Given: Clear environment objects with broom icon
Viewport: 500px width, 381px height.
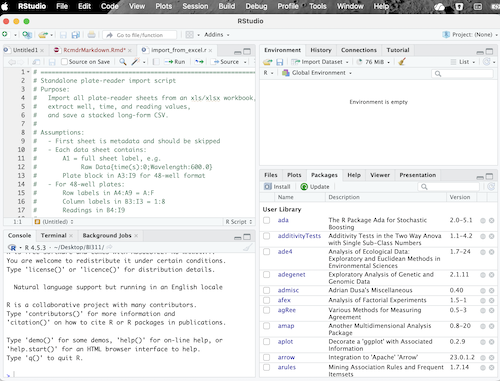Looking at the screenshot, I should click(402, 62).
